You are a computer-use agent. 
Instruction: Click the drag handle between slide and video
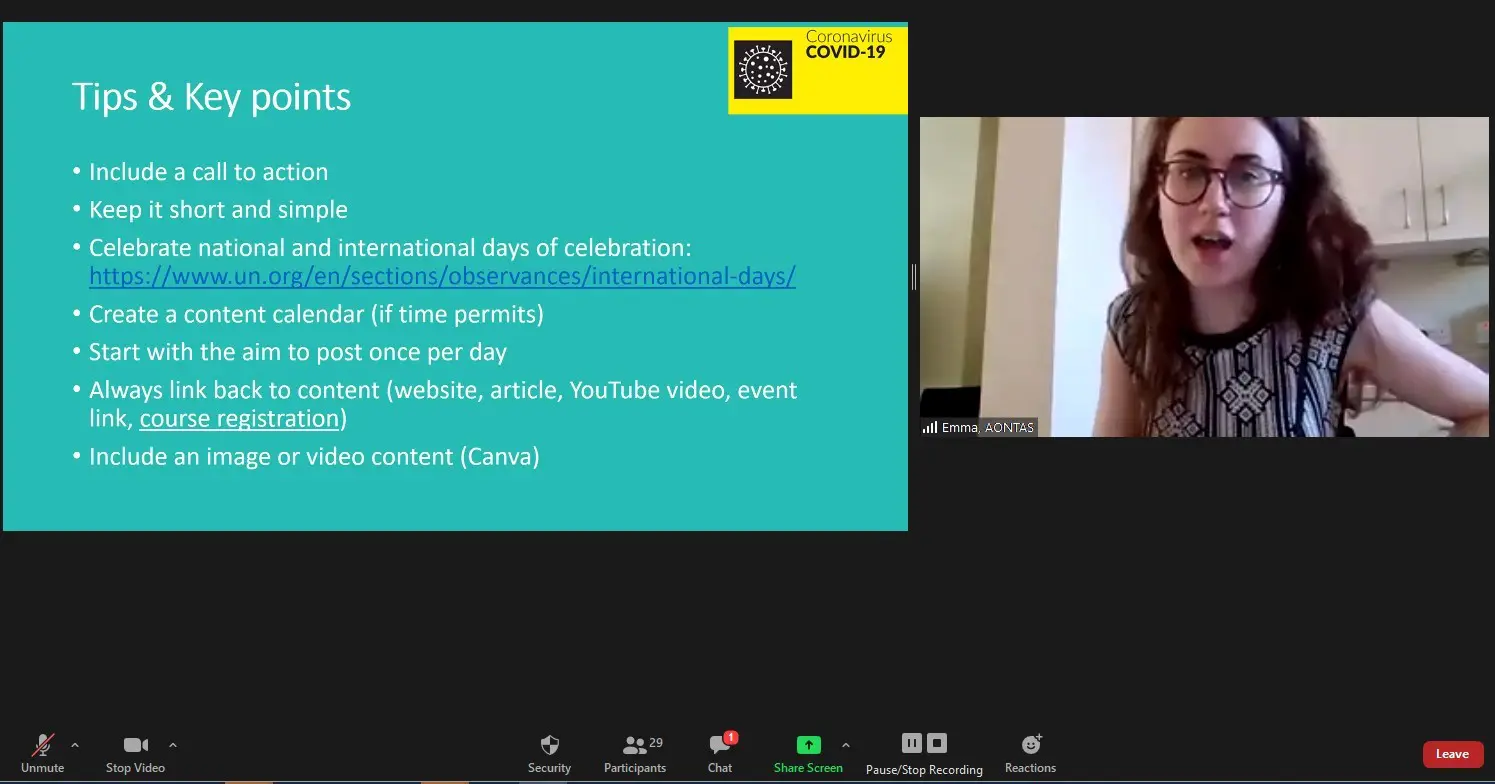(x=914, y=277)
